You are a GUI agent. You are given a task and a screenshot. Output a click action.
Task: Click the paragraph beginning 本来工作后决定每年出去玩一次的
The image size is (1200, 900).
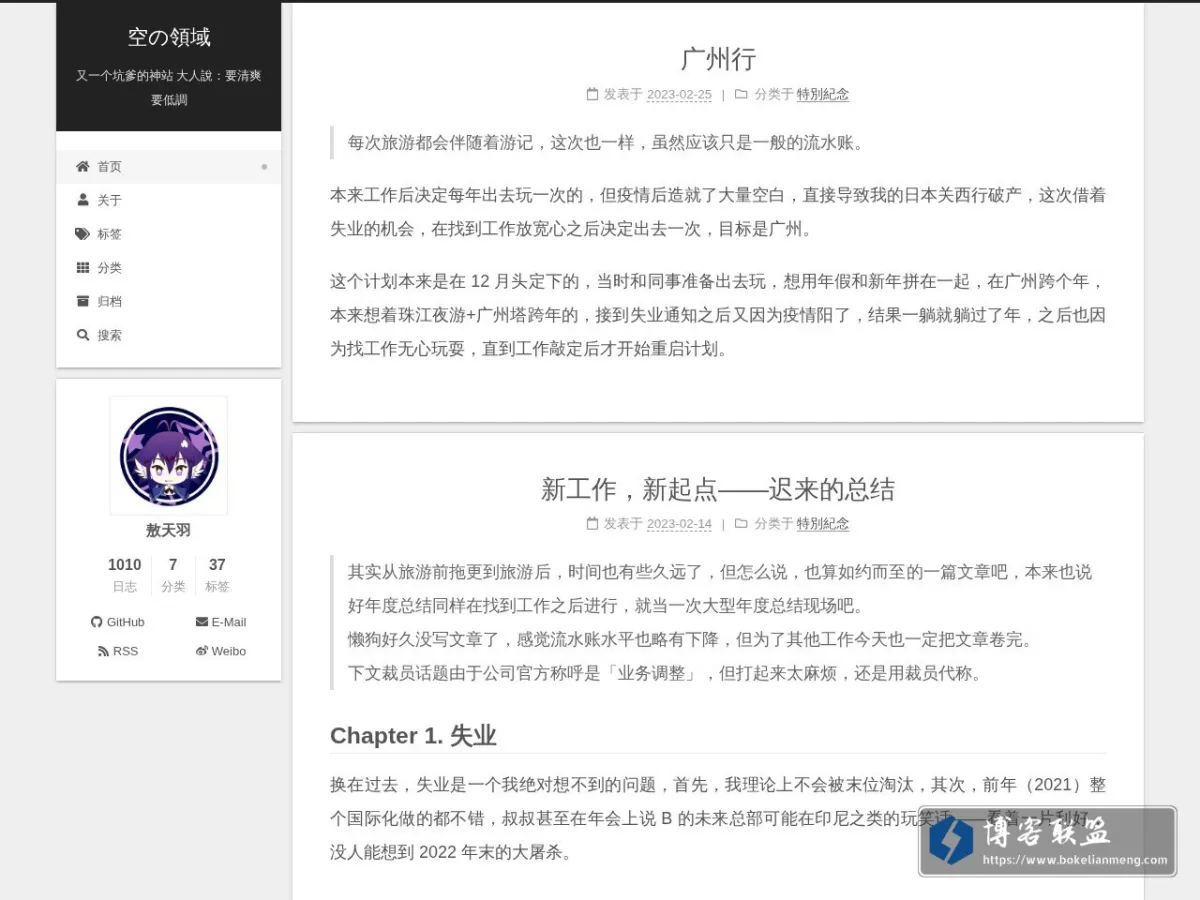[718, 212]
